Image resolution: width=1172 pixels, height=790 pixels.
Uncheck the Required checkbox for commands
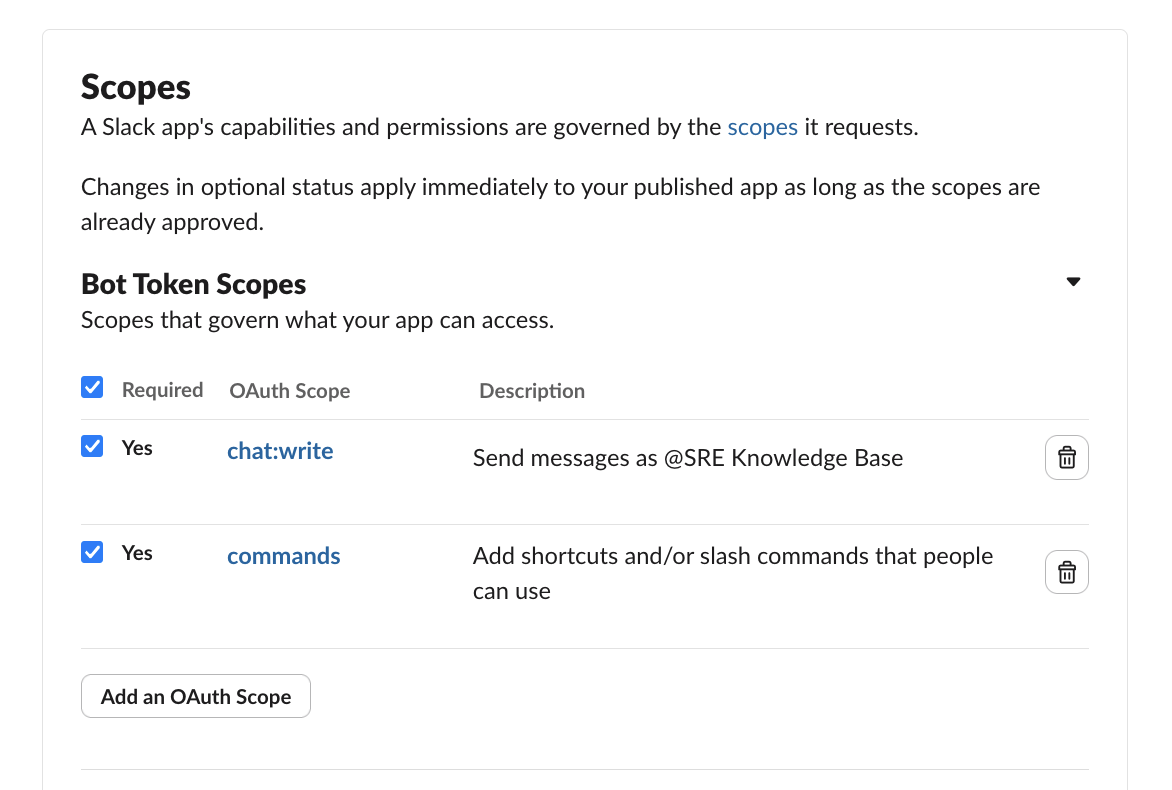point(92,551)
